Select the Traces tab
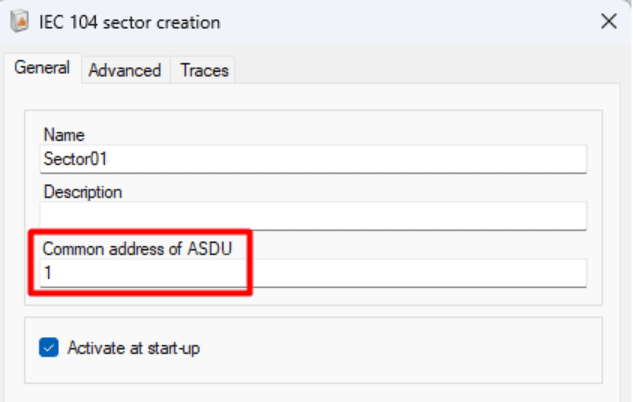 [x=205, y=70]
